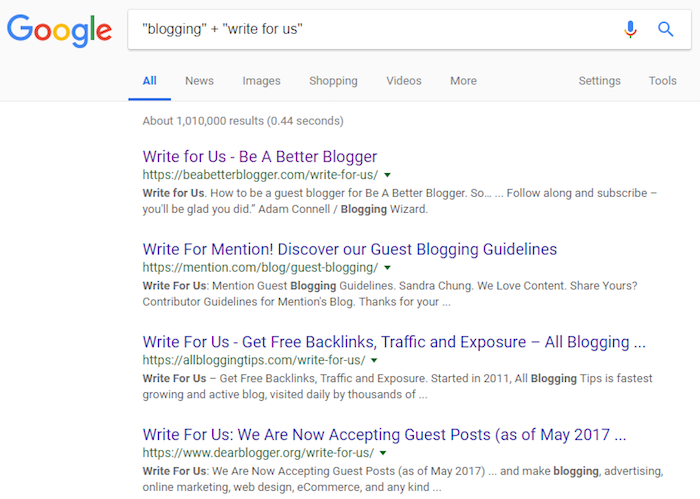700x499 pixels.
Task: Start voice search with microphone icon
Action: (x=630, y=29)
